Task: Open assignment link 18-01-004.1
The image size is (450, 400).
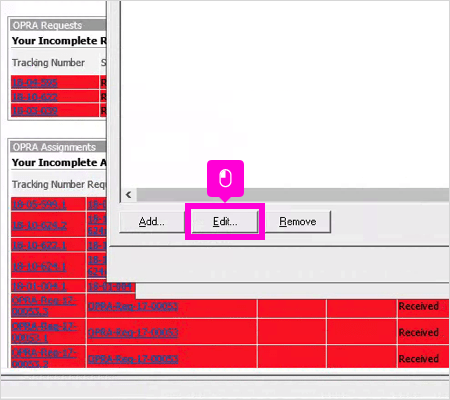Action: tap(39, 286)
